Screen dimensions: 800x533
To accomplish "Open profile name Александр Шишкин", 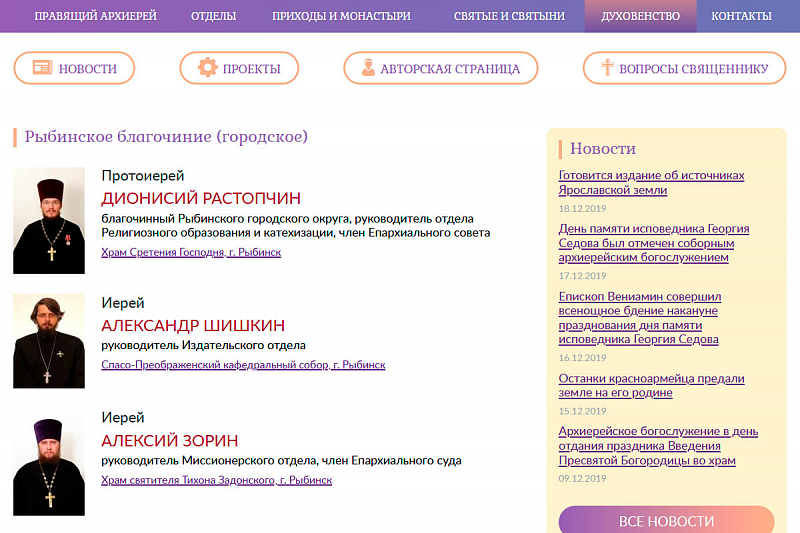I will click(x=193, y=325).
